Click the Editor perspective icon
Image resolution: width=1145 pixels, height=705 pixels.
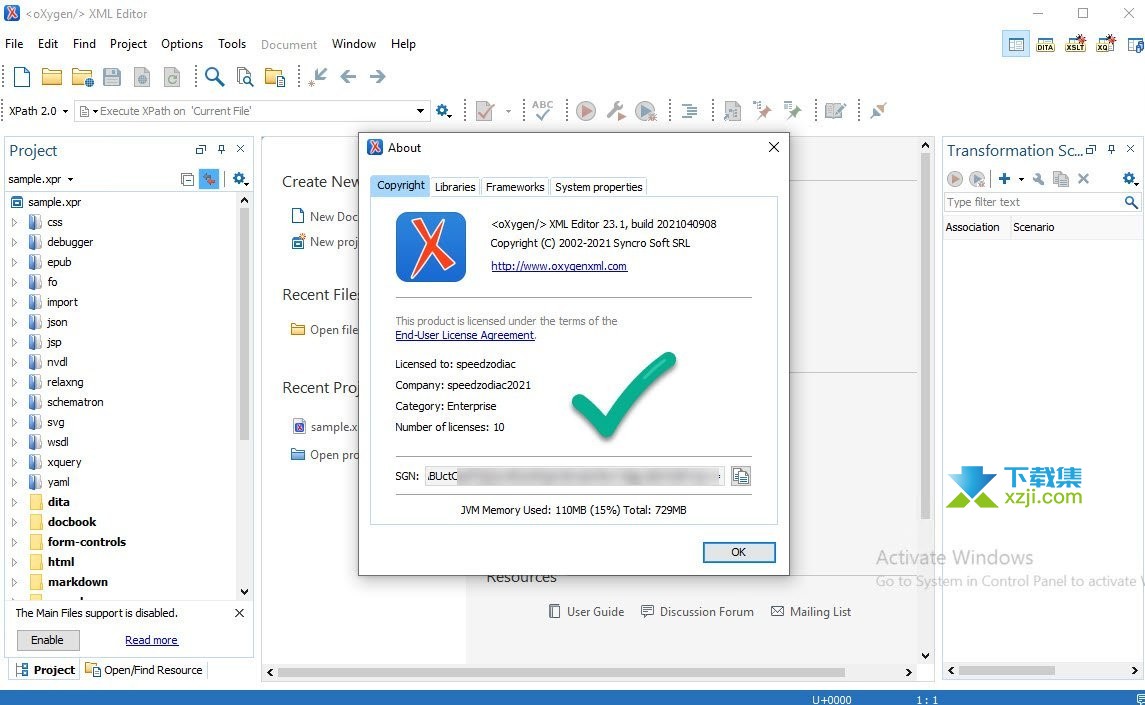1016,44
